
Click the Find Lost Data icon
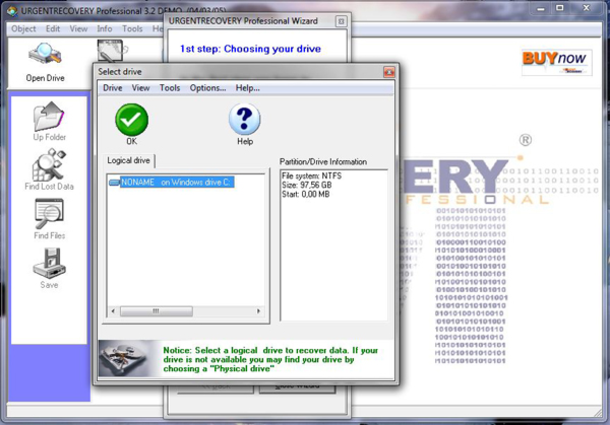(x=49, y=165)
